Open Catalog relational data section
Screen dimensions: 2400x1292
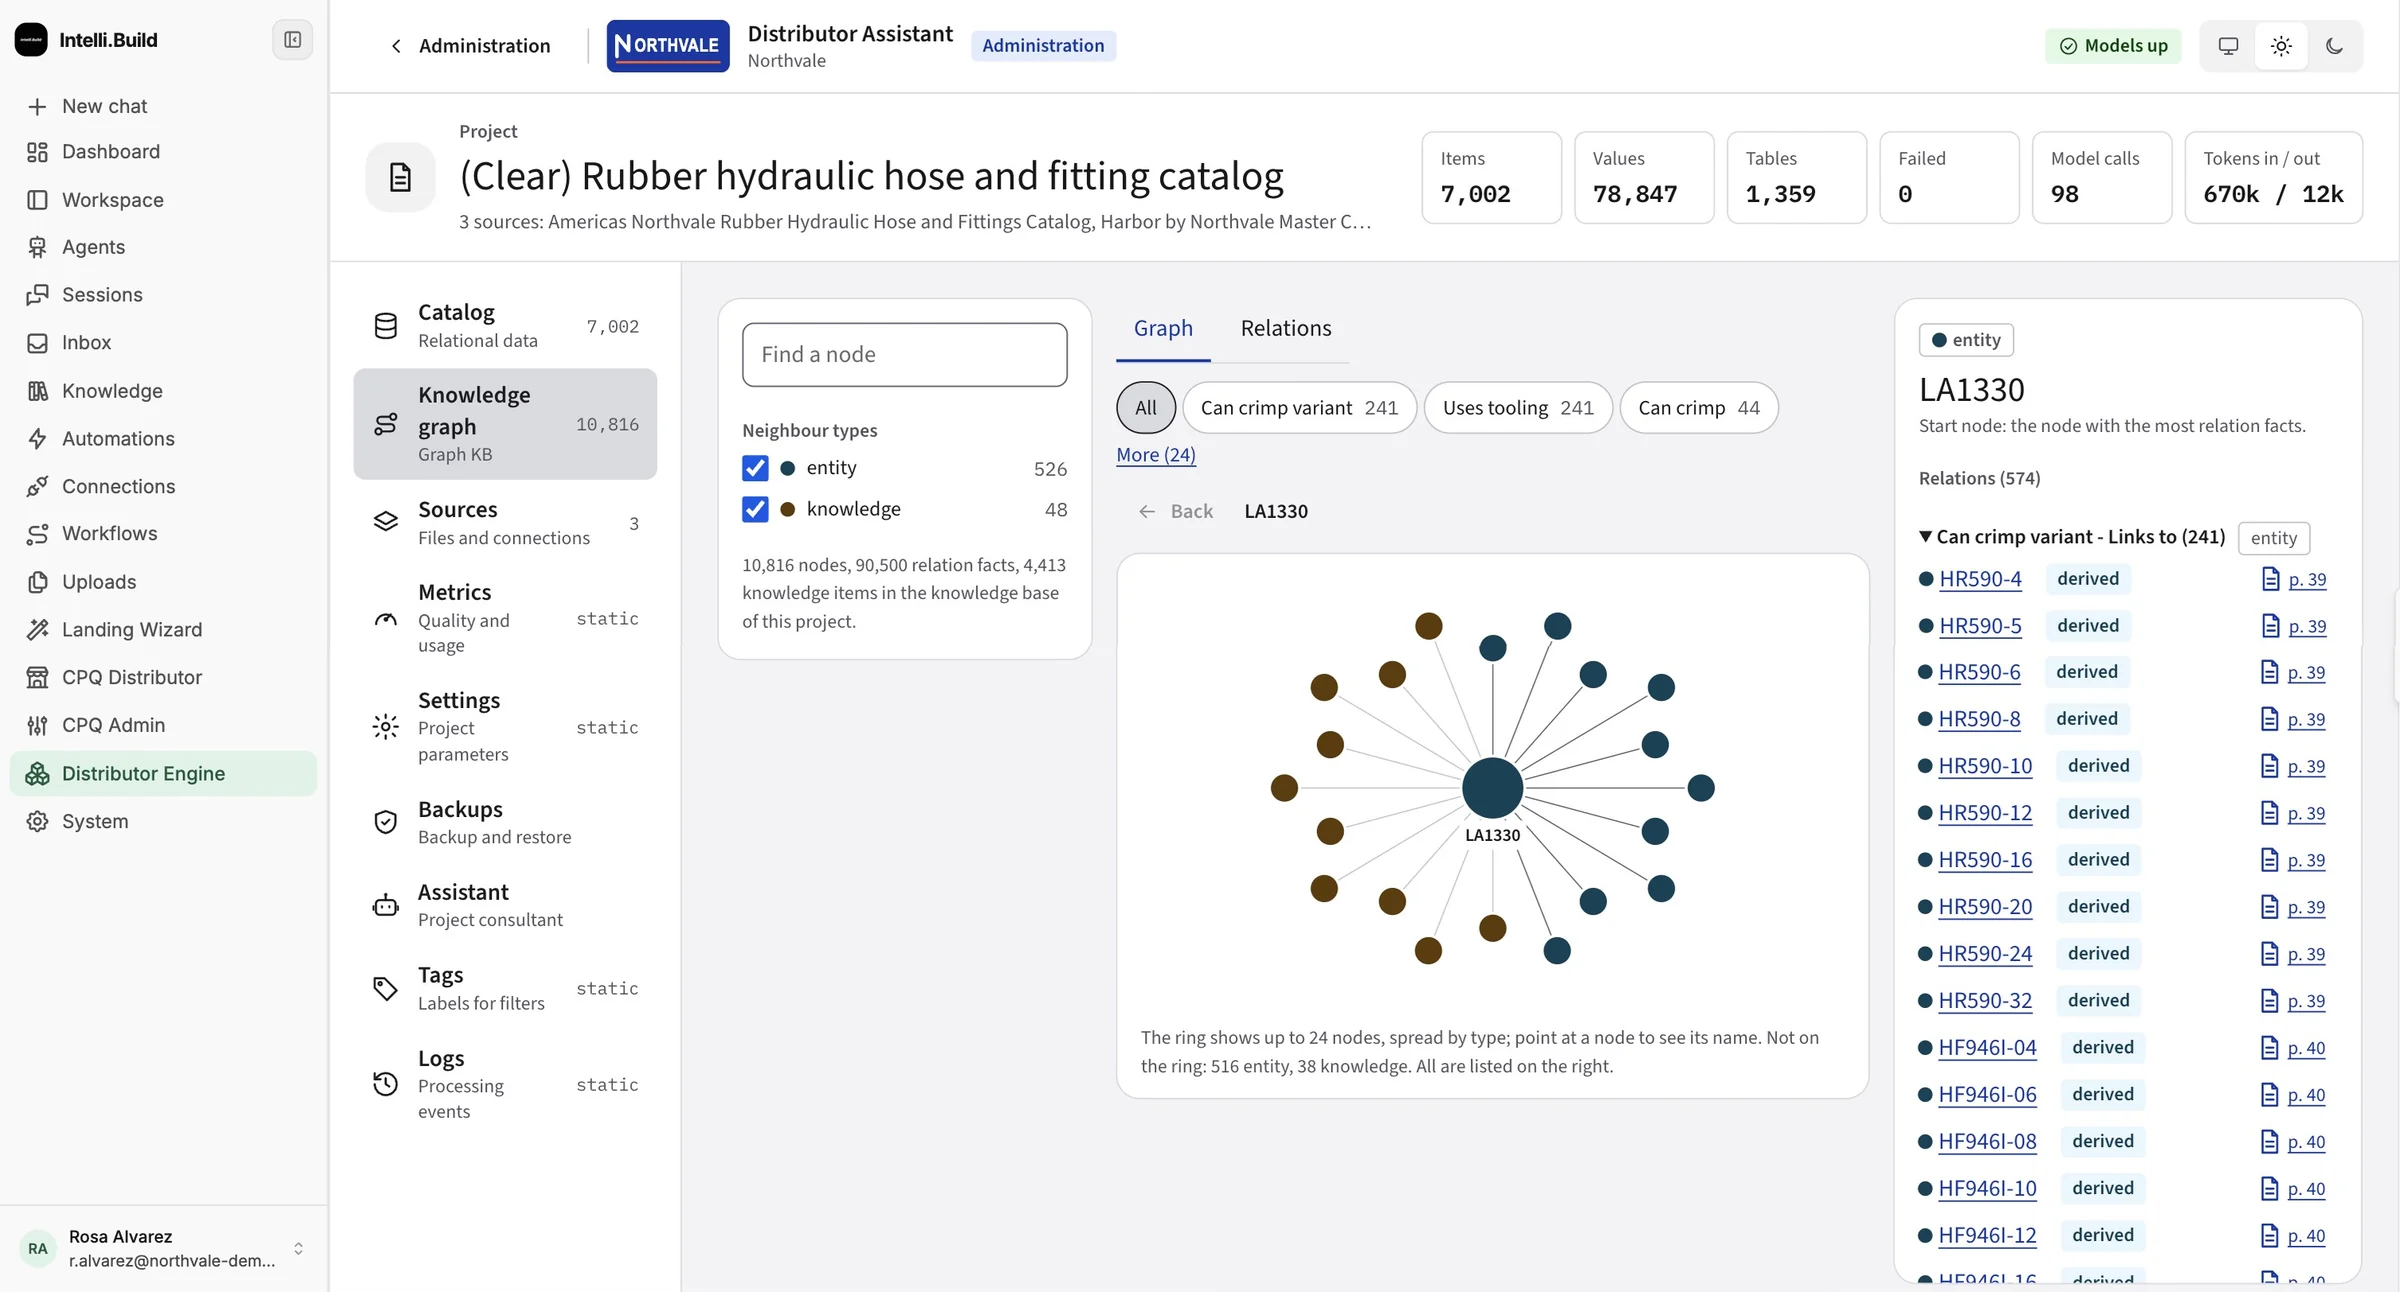[x=505, y=326]
